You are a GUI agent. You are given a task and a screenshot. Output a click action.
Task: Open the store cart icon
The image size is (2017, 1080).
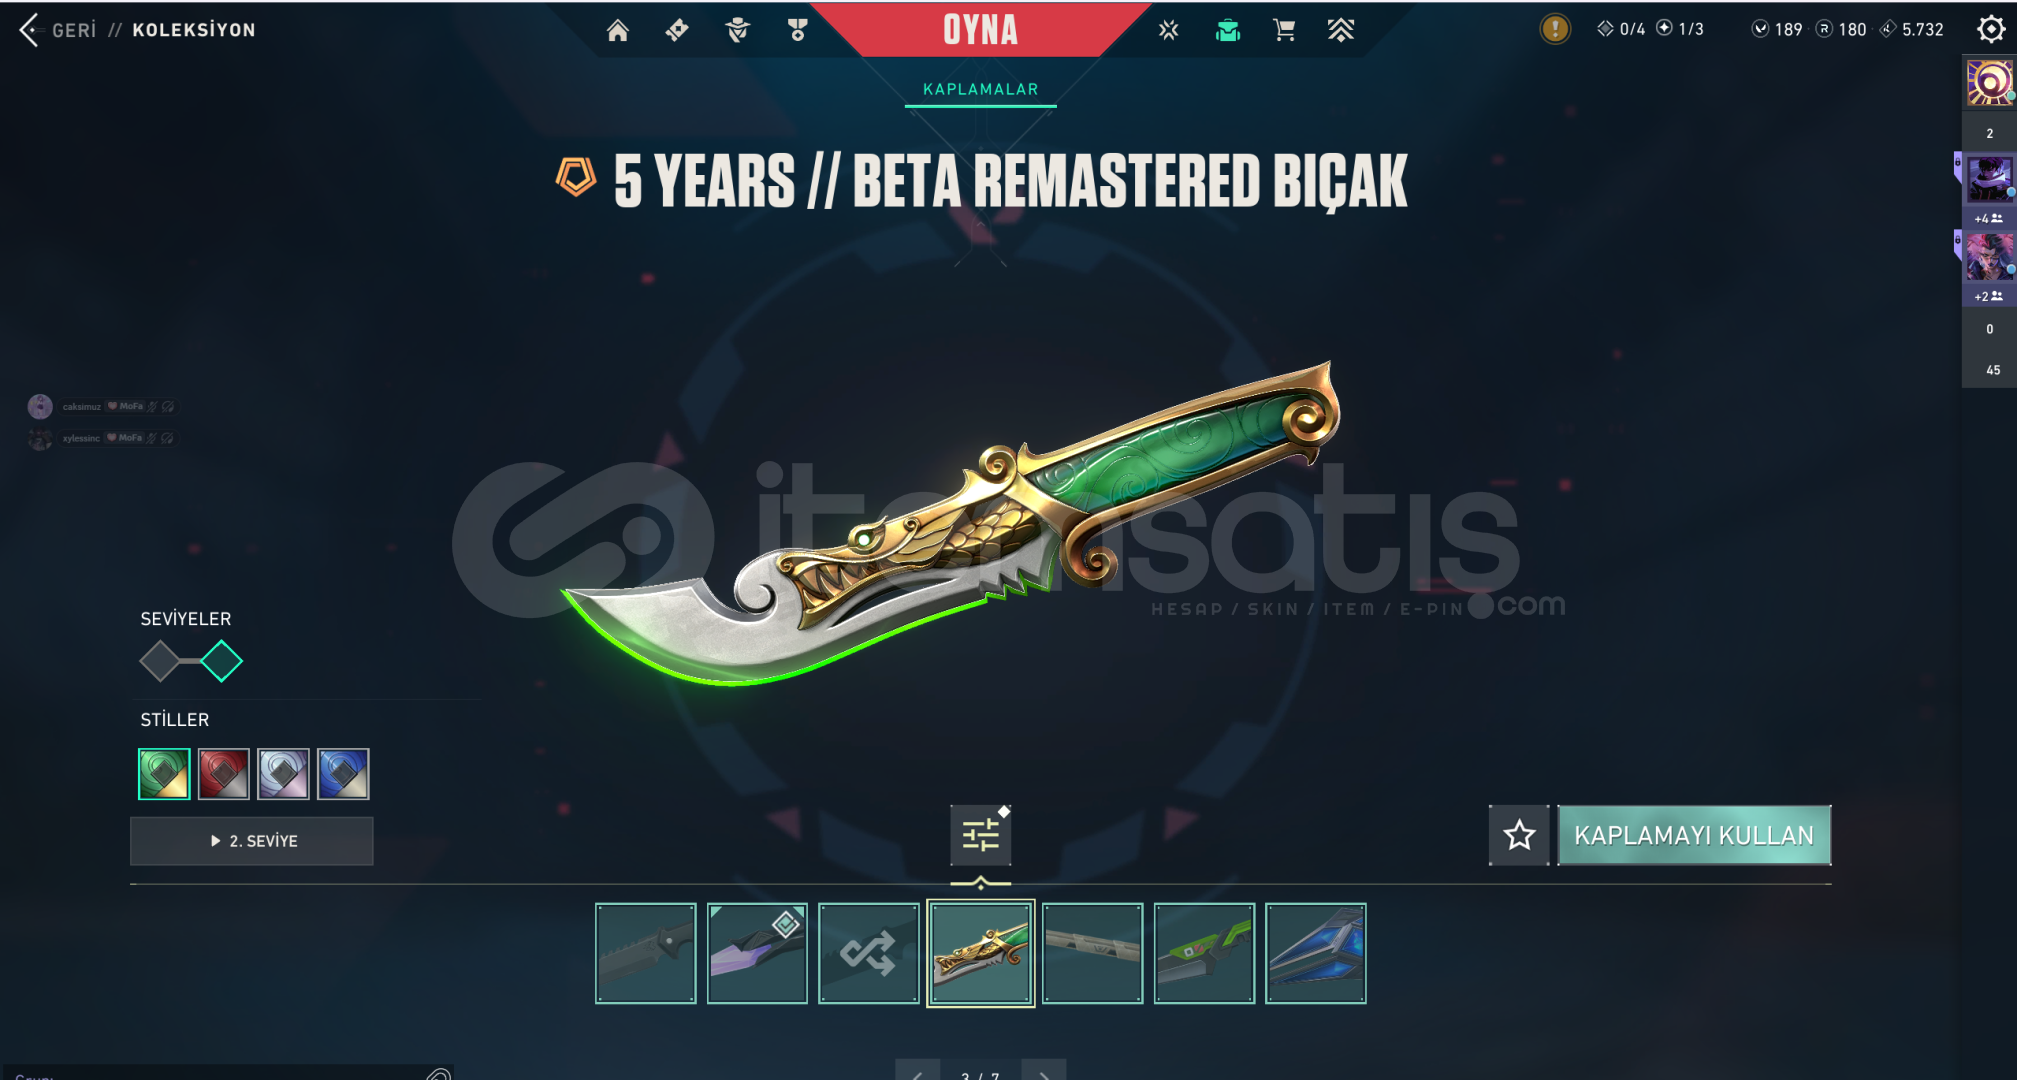click(1285, 30)
